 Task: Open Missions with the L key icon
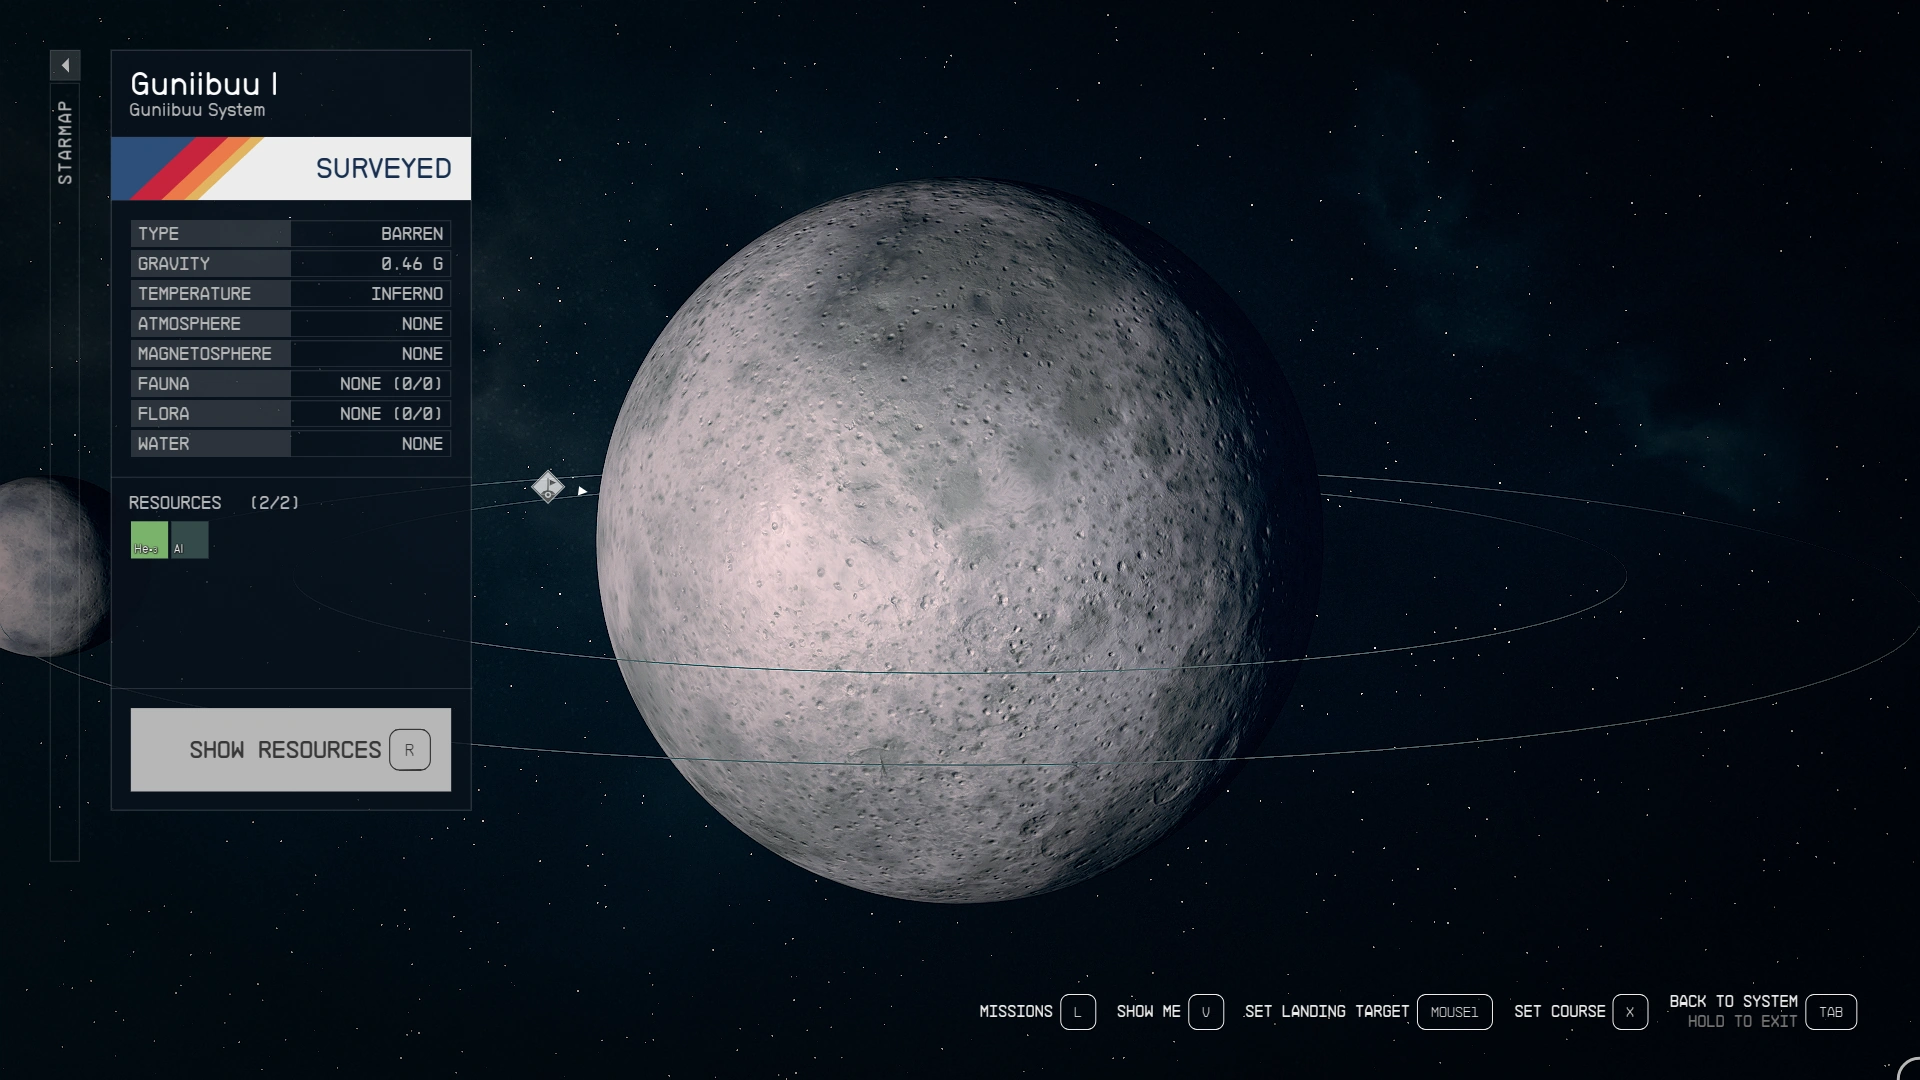[x=1077, y=1012]
